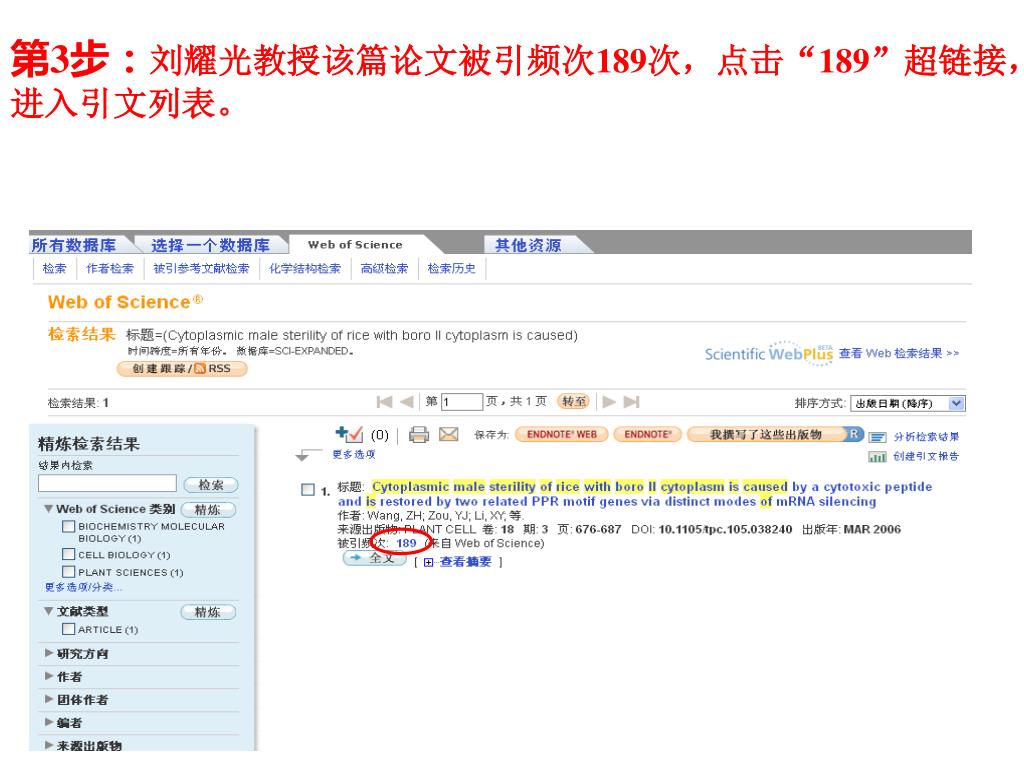Open 被引参考文献检索 menu item
Screen dimensions: 1024x768
(201, 268)
